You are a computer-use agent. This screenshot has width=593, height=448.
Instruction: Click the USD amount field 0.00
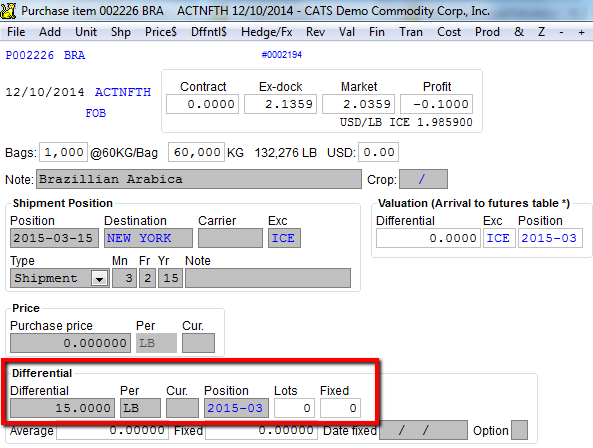[378, 152]
